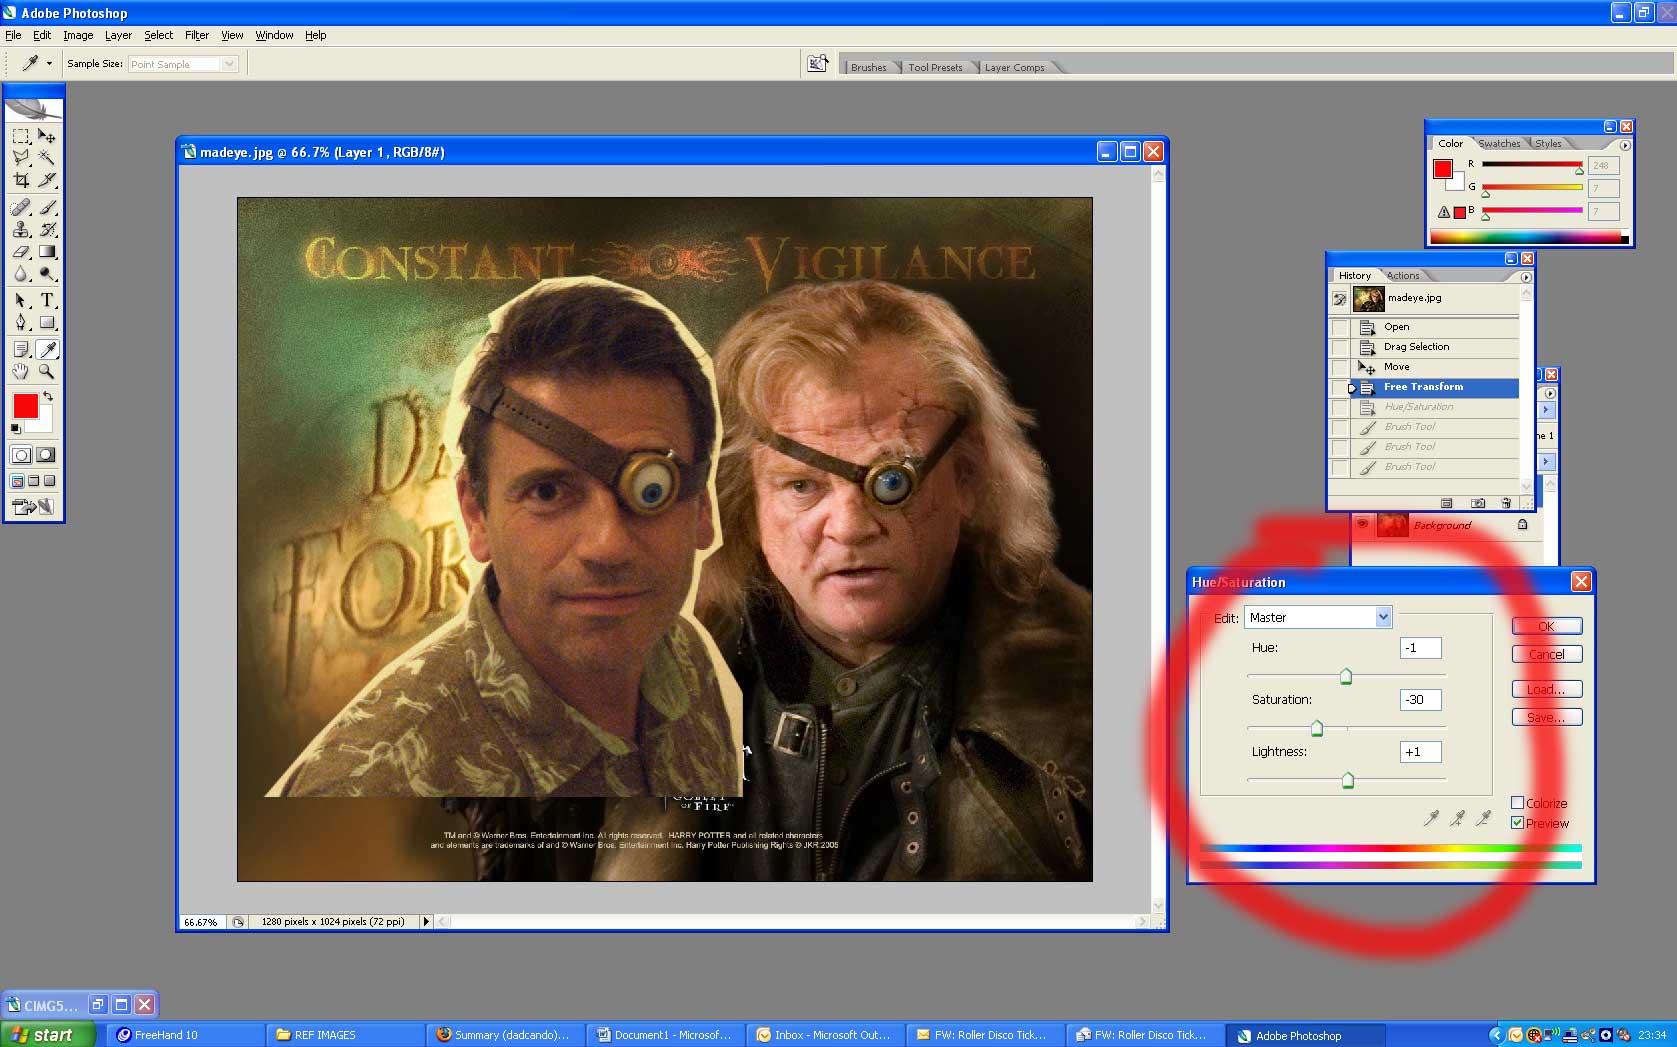The image size is (1677, 1047).
Task: Click Cancel in Hue/Saturation dialog
Action: (x=1547, y=654)
